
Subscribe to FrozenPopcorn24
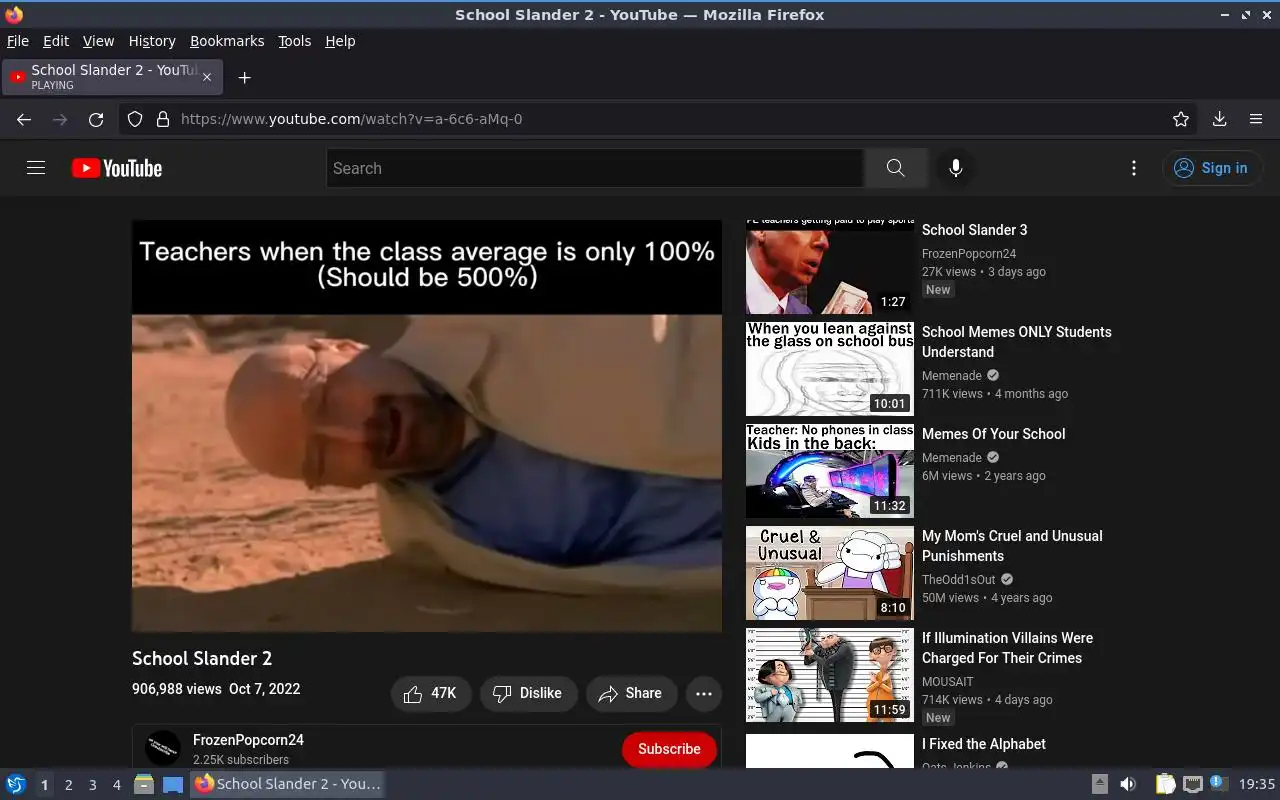pos(669,749)
